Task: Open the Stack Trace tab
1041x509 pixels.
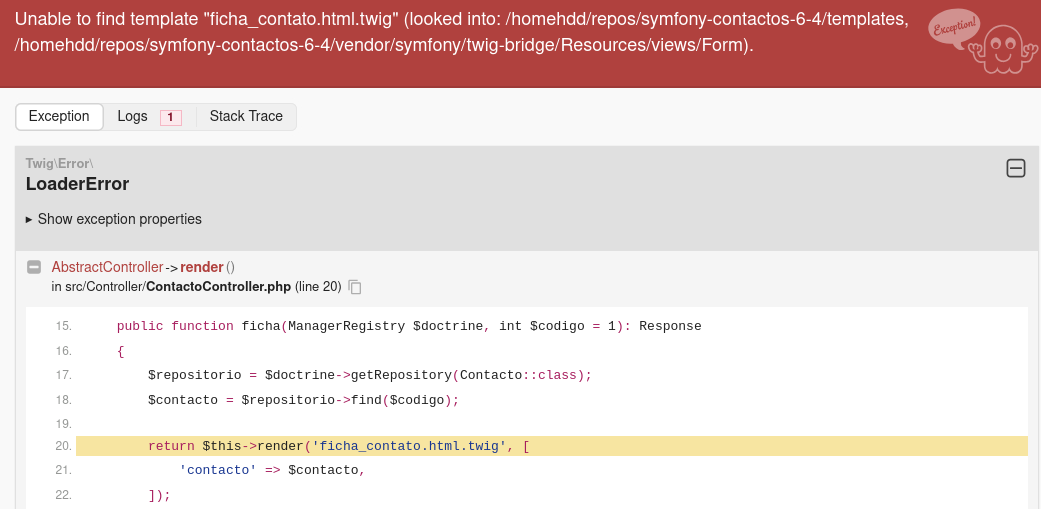Action: pos(246,116)
